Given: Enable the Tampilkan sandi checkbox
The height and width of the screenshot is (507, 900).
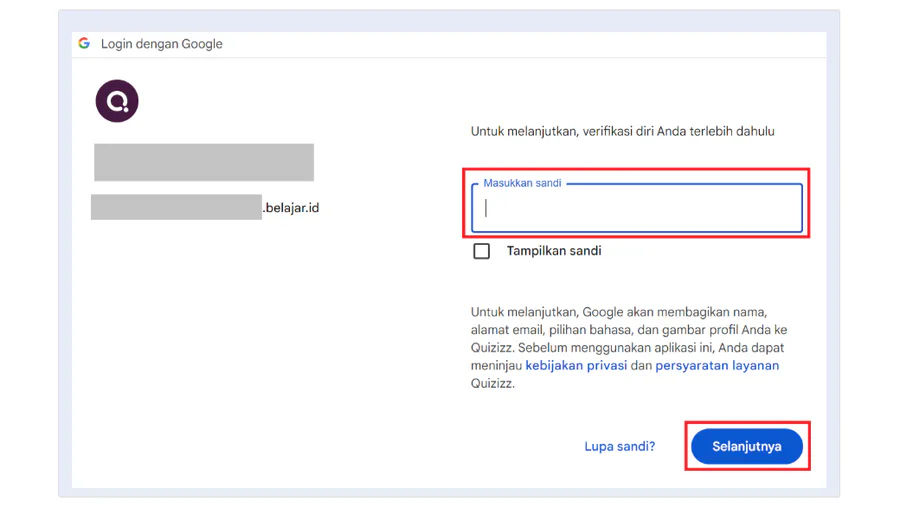Looking at the screenshot, I should click(482, 251).
